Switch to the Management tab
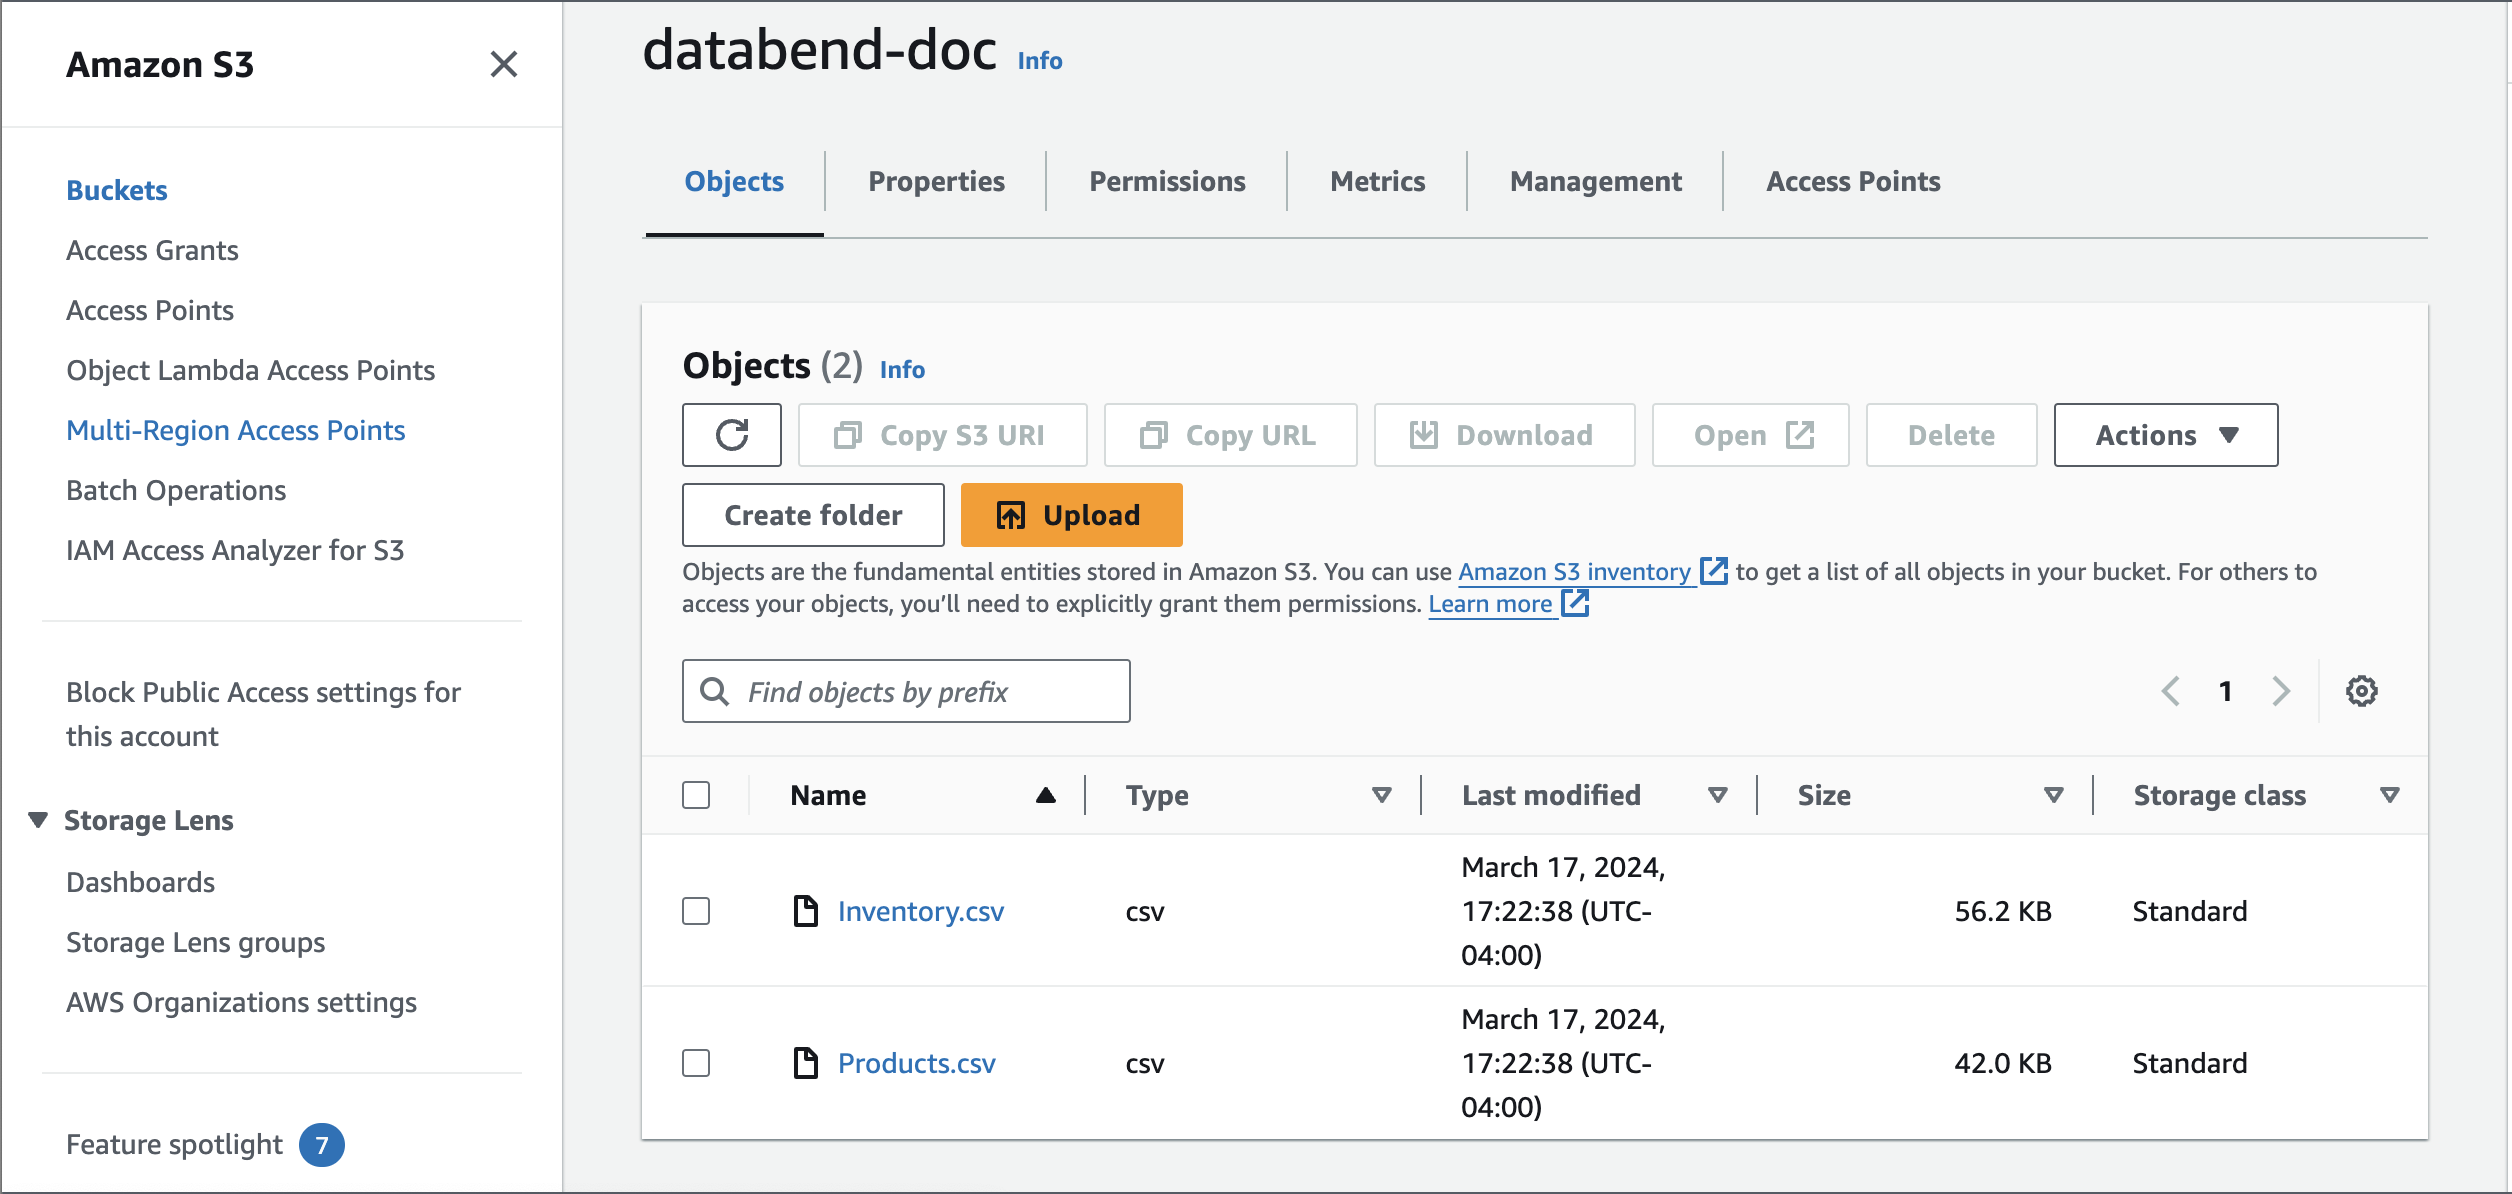2512x1194 pixels. click(x=1595, y=182)
